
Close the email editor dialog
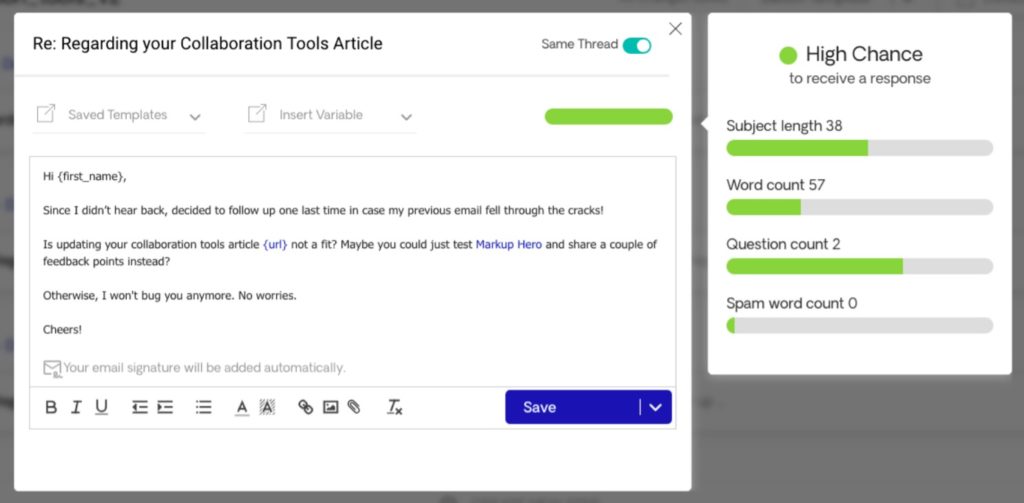675,29
